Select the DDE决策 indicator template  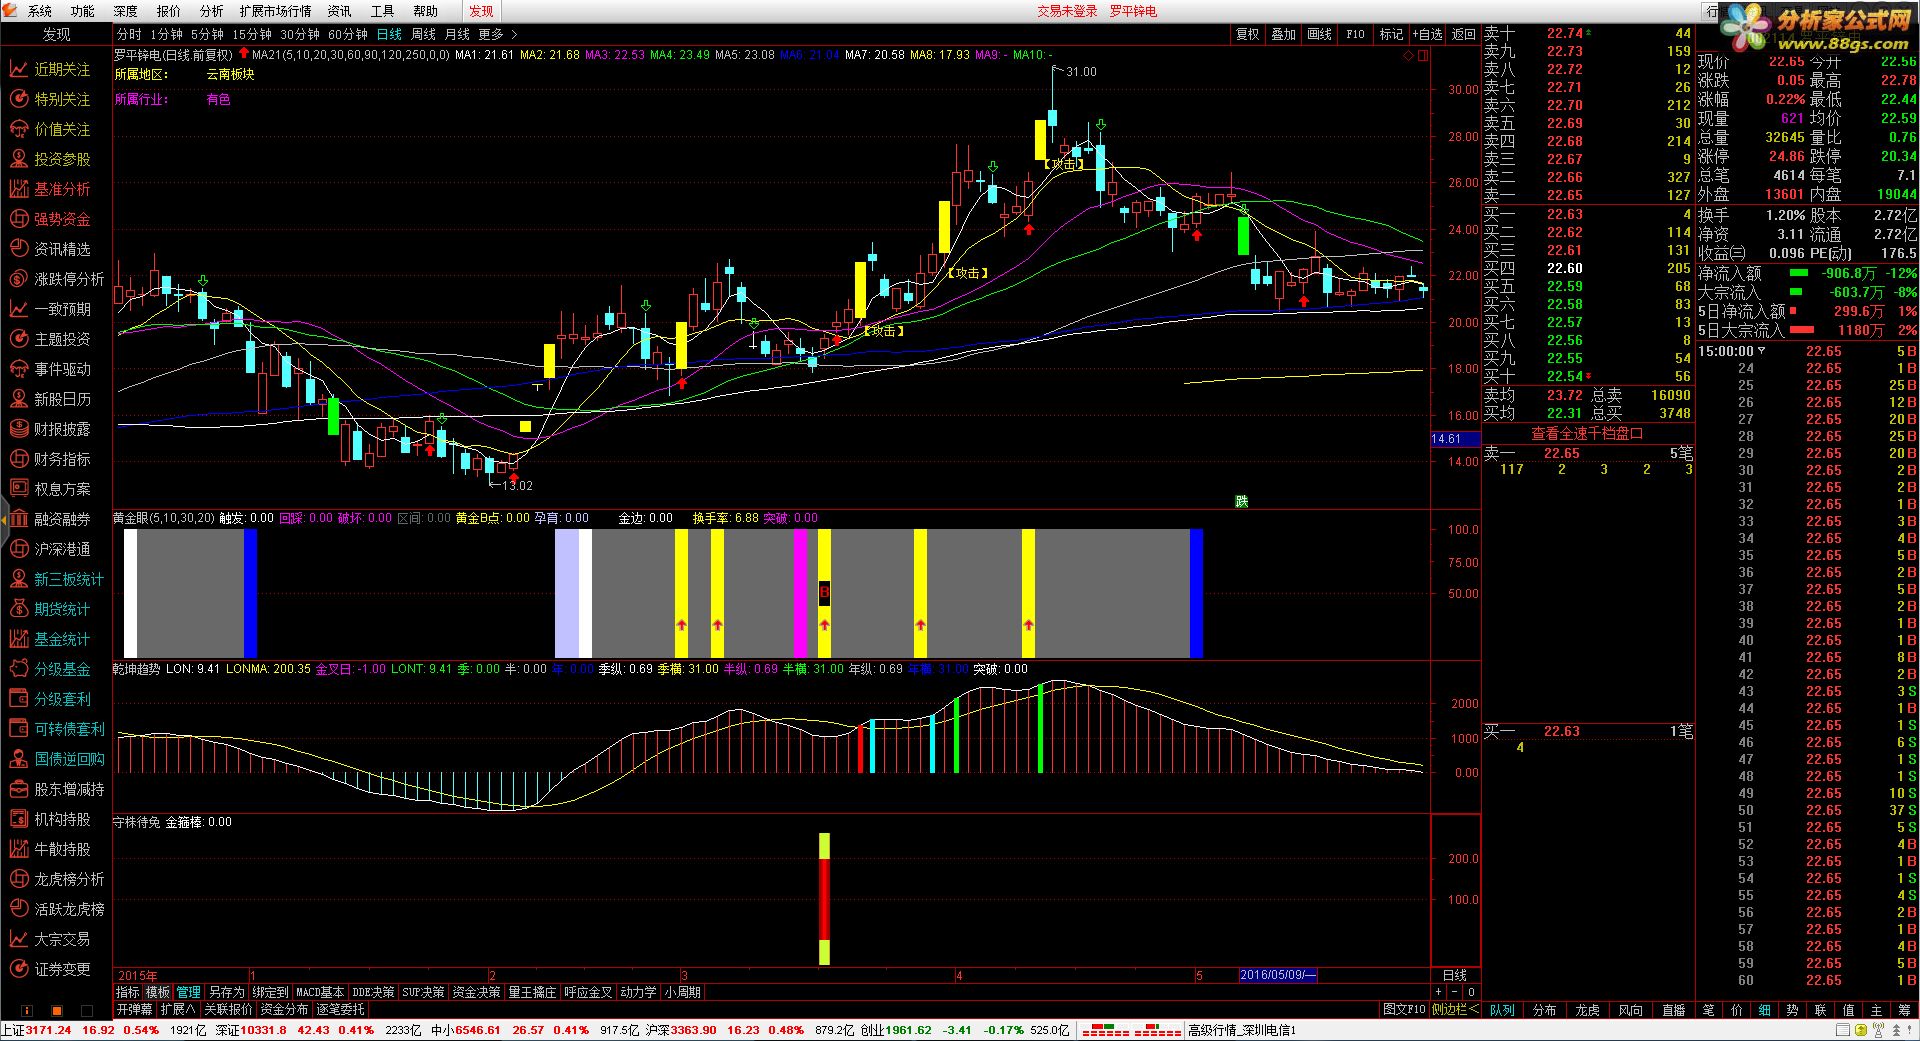[x=373, y=992]
